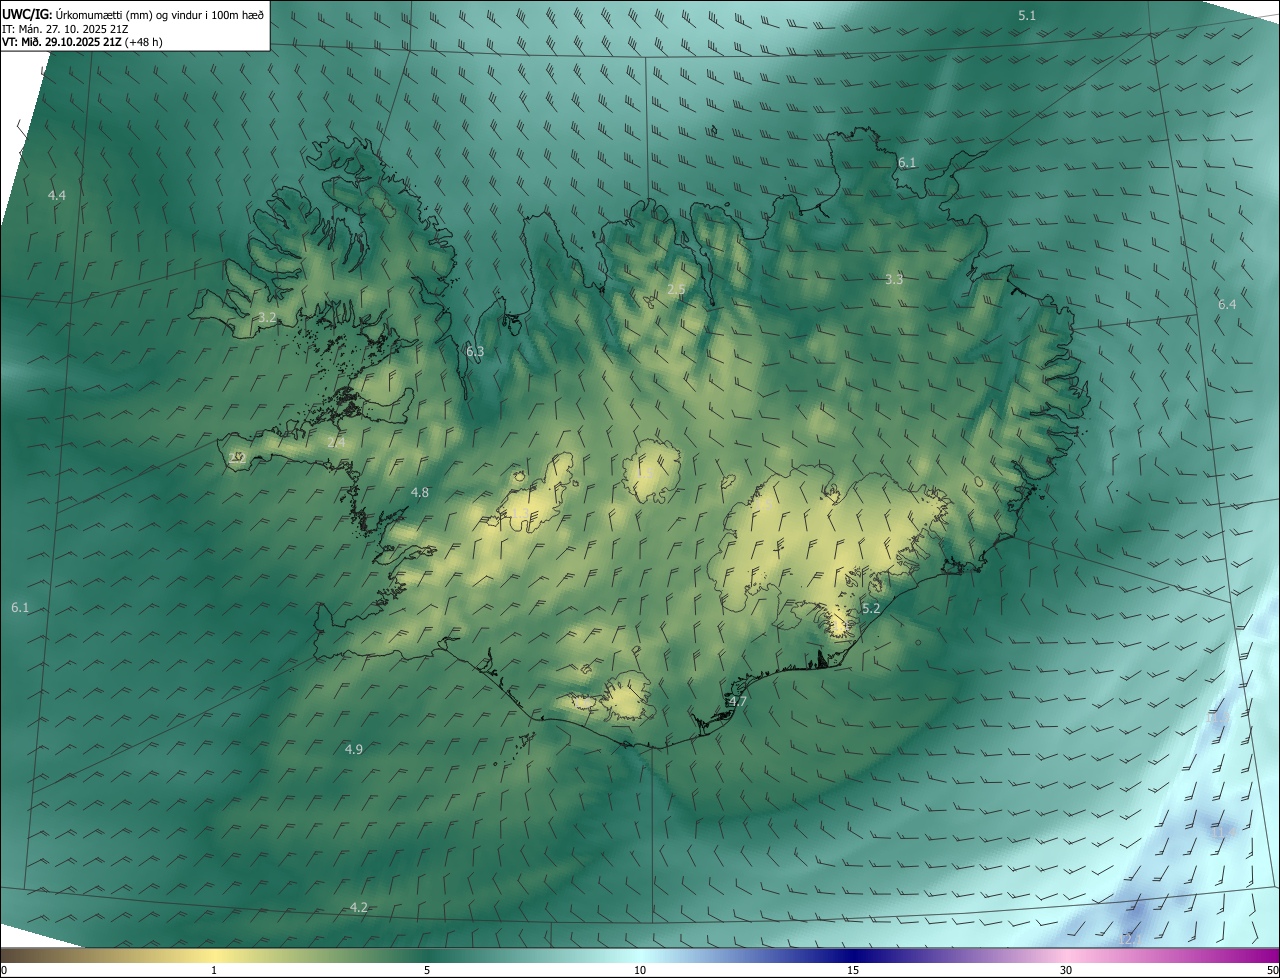The height and width of the screenshot is (978, 1280).
Task: Click the 50 end of the color bar
Action: click(1272, 970)
